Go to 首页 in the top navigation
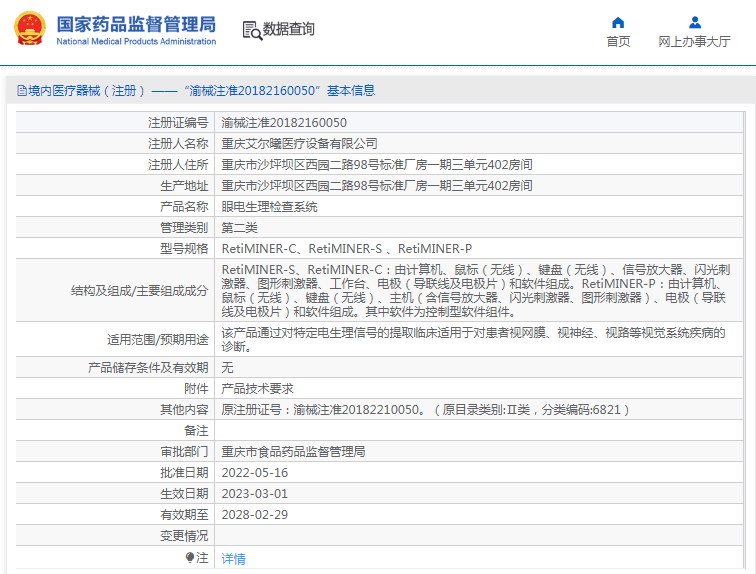 618,42
